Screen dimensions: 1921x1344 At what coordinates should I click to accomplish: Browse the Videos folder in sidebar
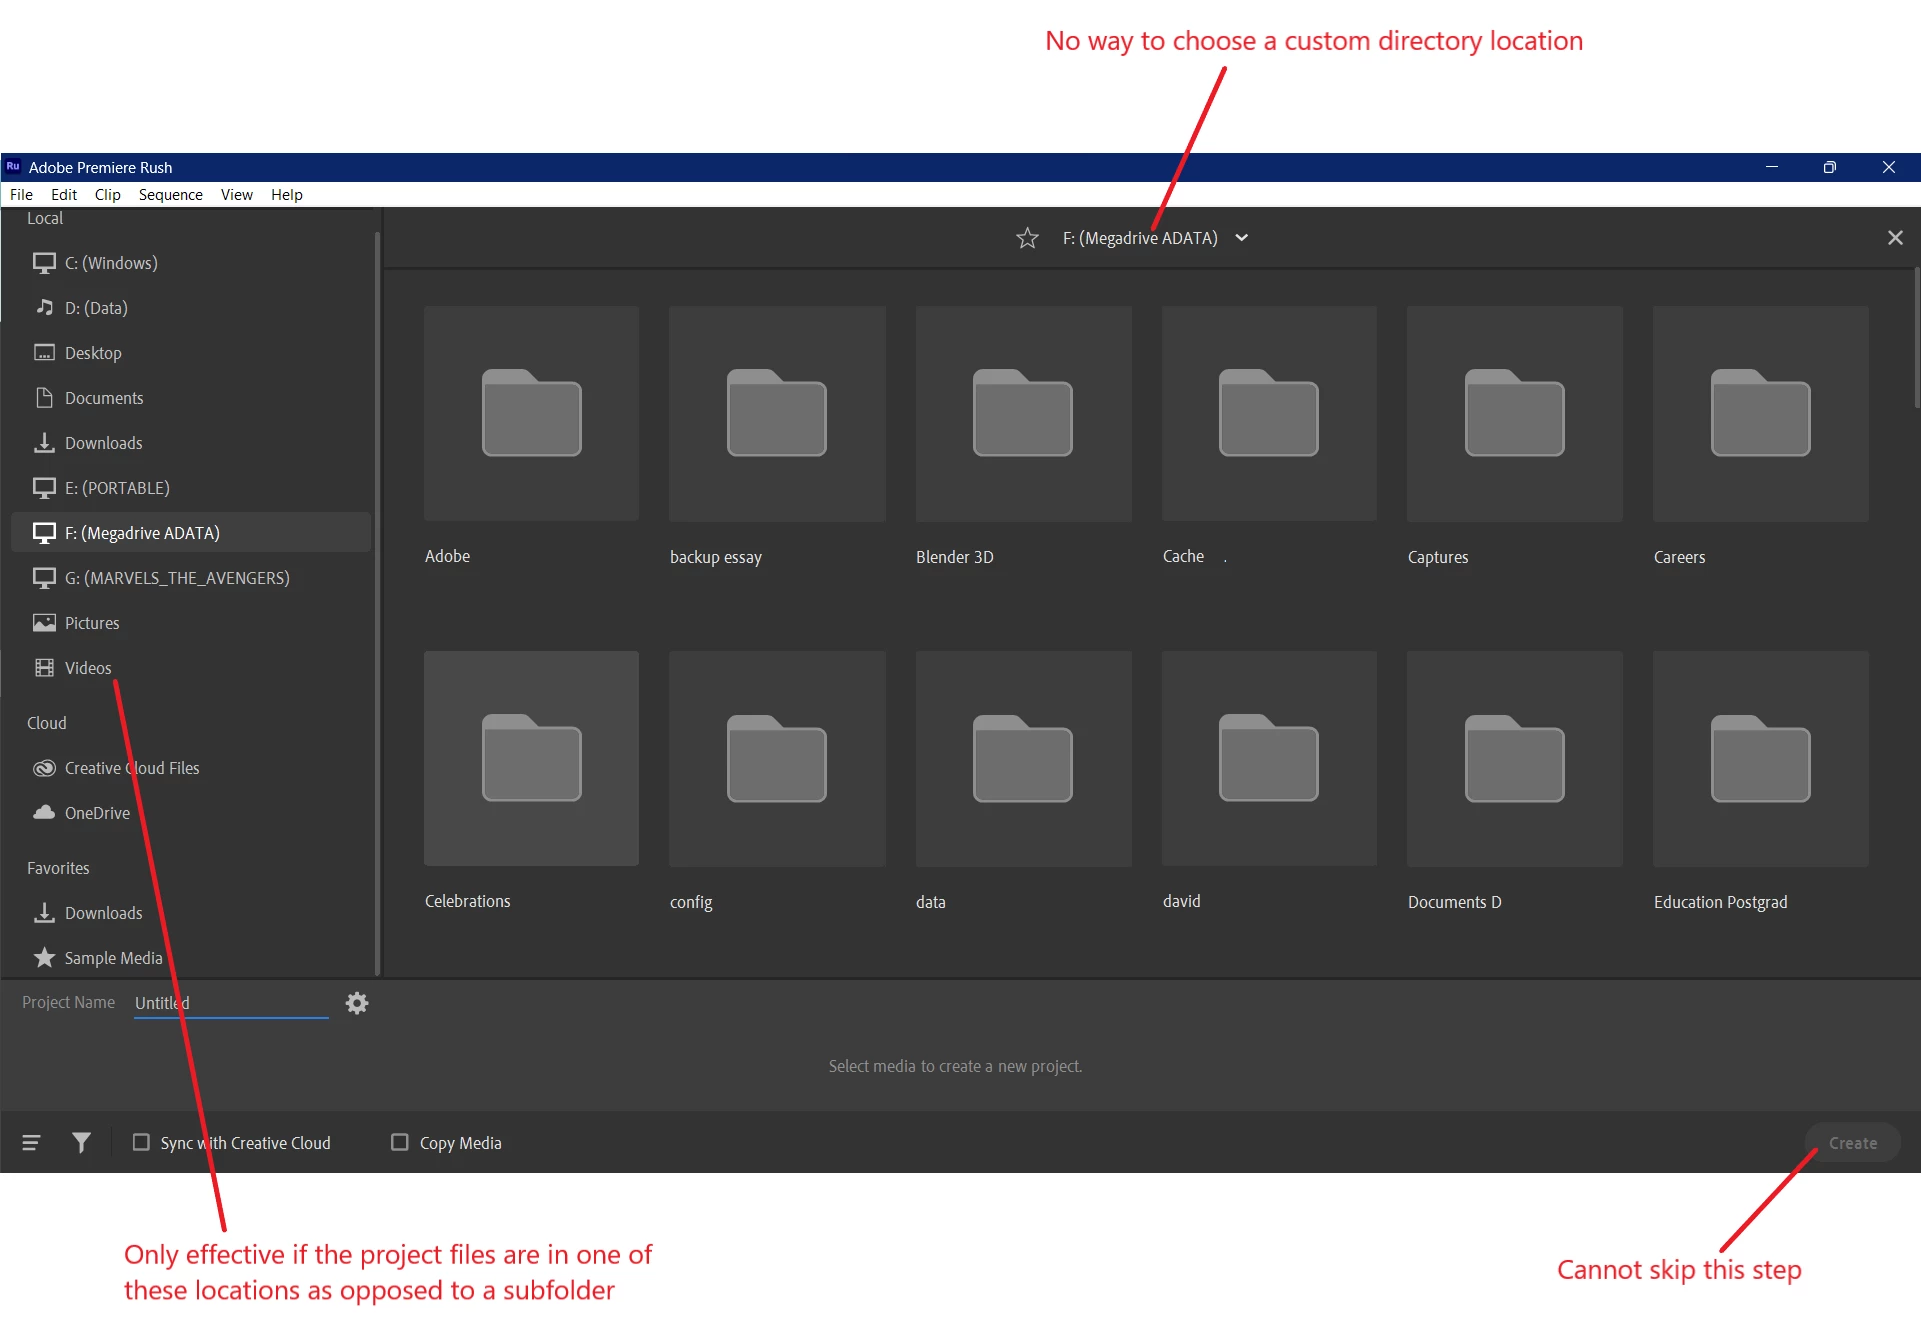click(x=87, y=668)
